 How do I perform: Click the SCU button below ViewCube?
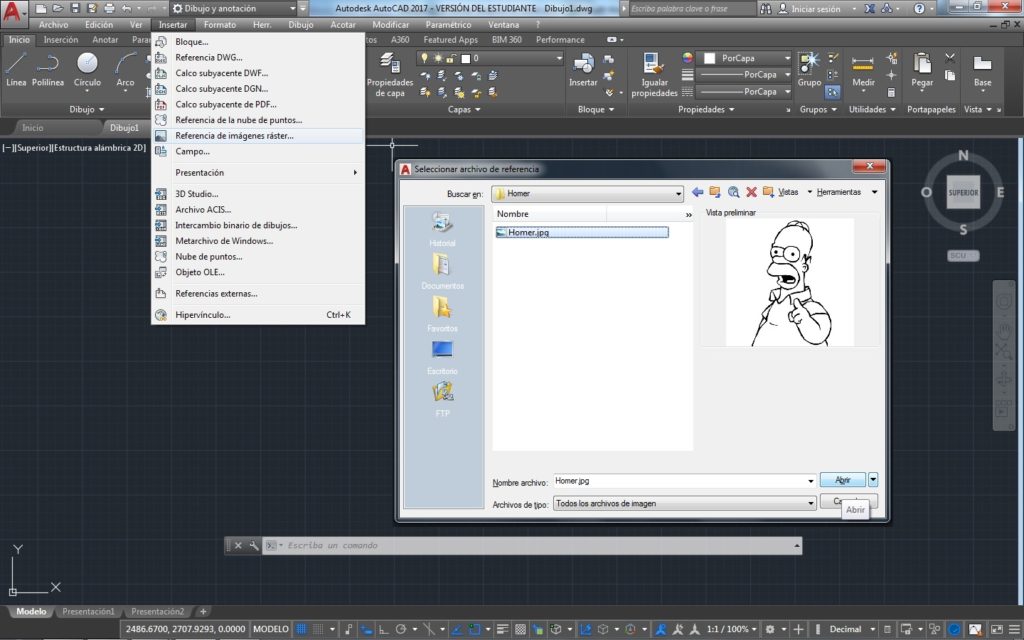coord(963,255)
